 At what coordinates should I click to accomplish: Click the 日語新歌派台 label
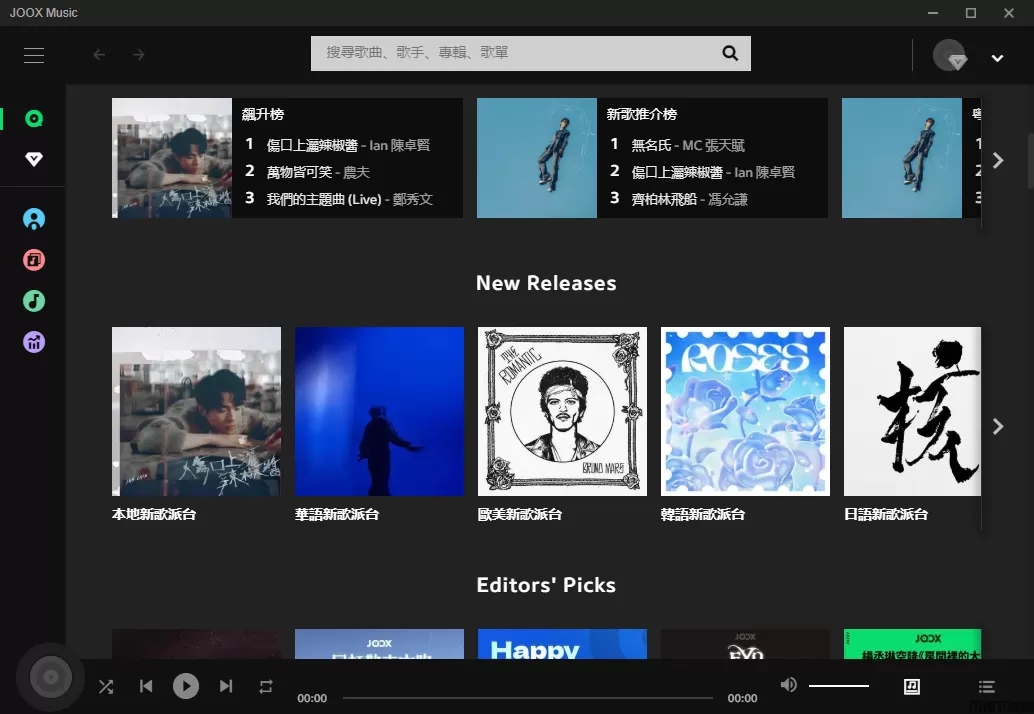pos(886,514)
